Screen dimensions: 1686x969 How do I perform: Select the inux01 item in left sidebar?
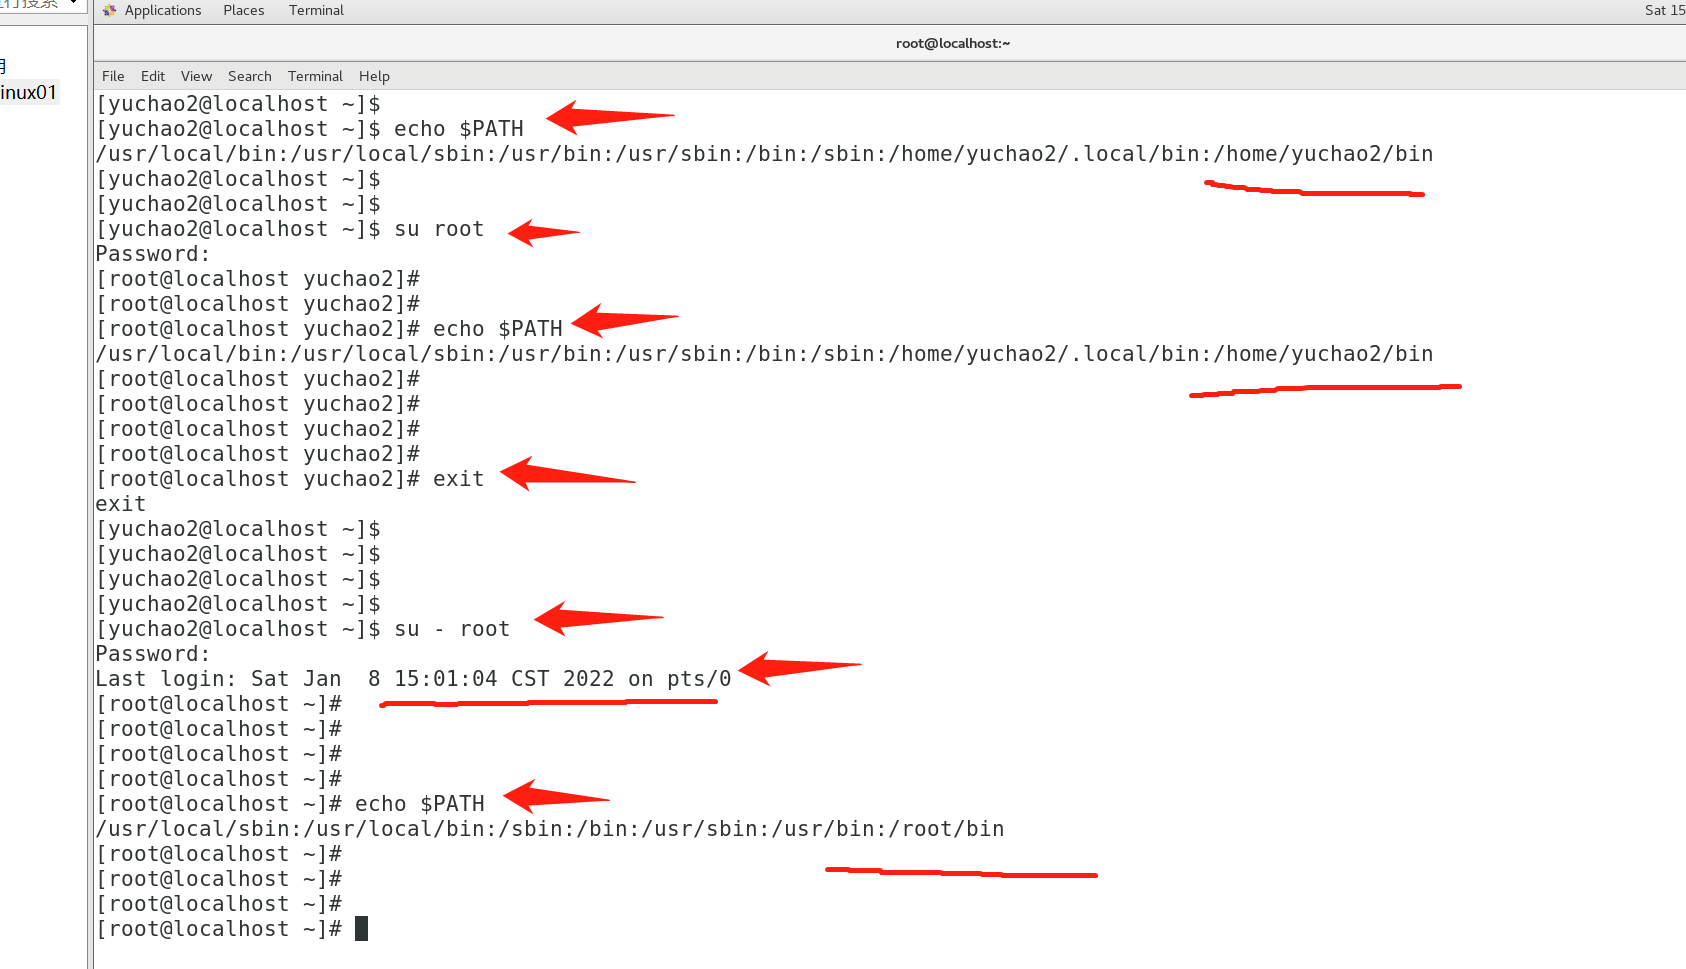pos(29,92)
